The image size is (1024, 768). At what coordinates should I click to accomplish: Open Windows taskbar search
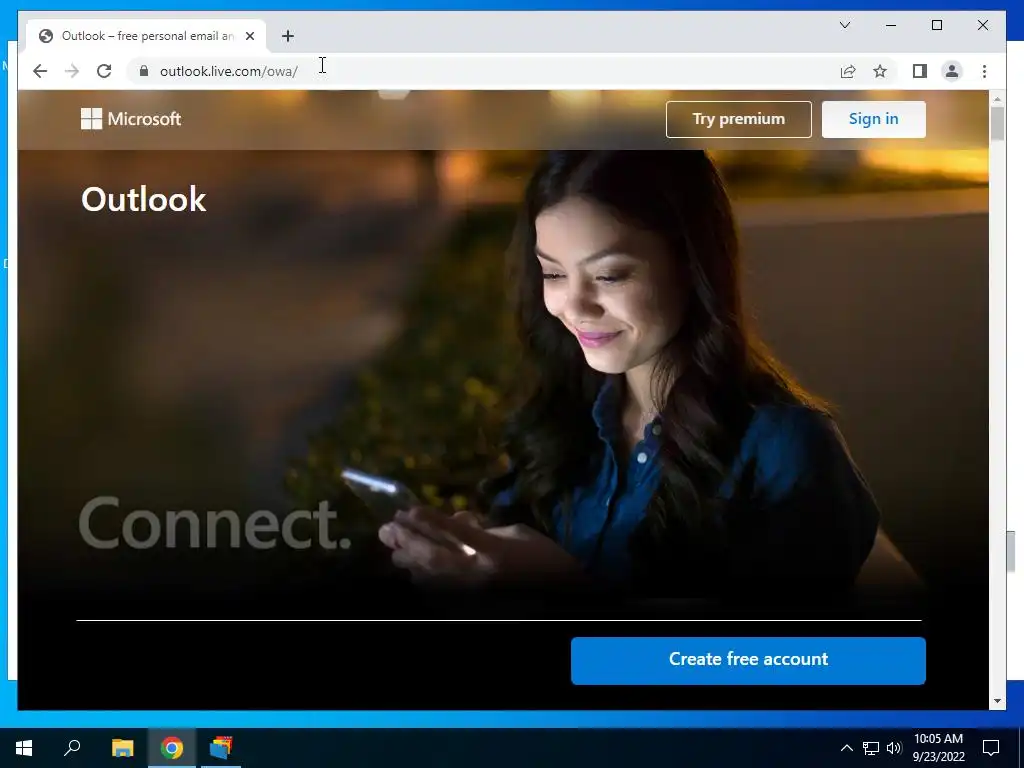[72, 748]
